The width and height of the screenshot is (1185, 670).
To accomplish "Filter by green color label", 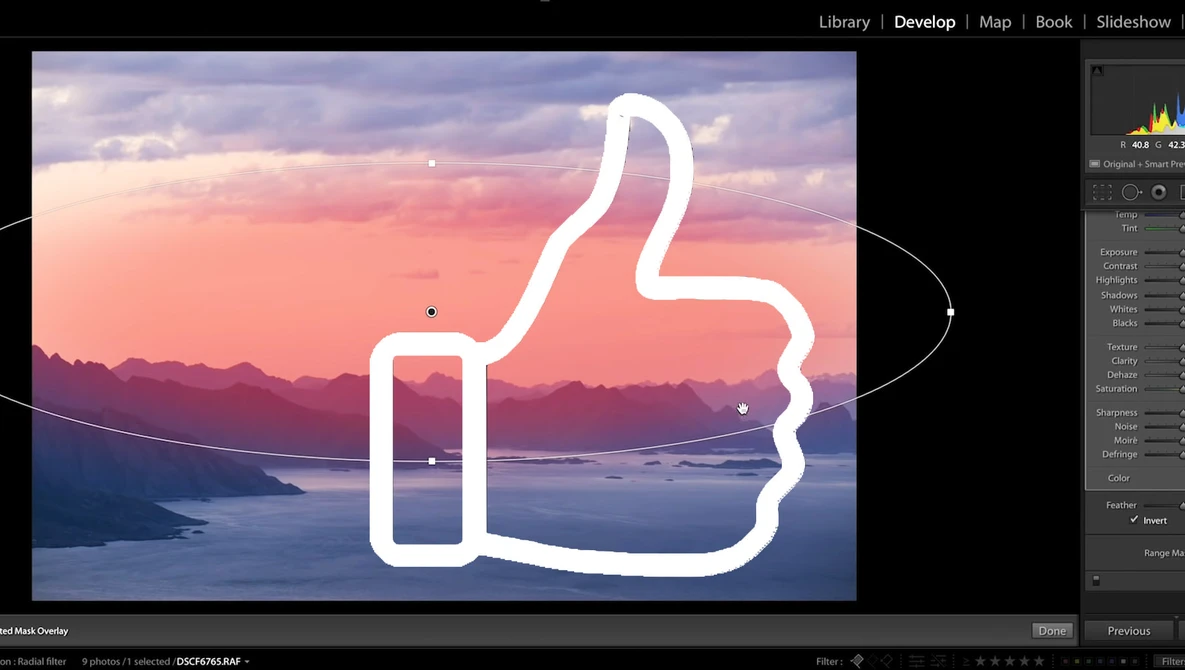I will coord(1088,662).
